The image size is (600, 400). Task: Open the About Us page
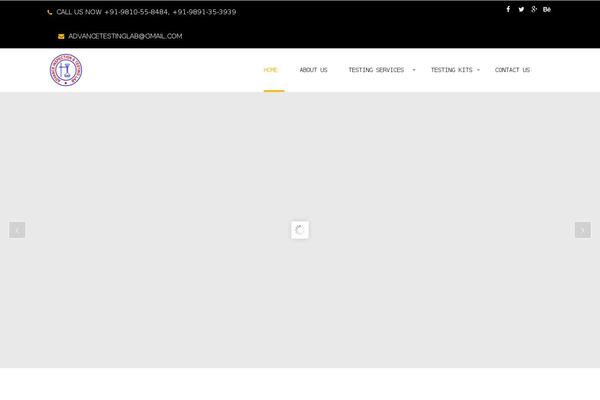[313, 70]
